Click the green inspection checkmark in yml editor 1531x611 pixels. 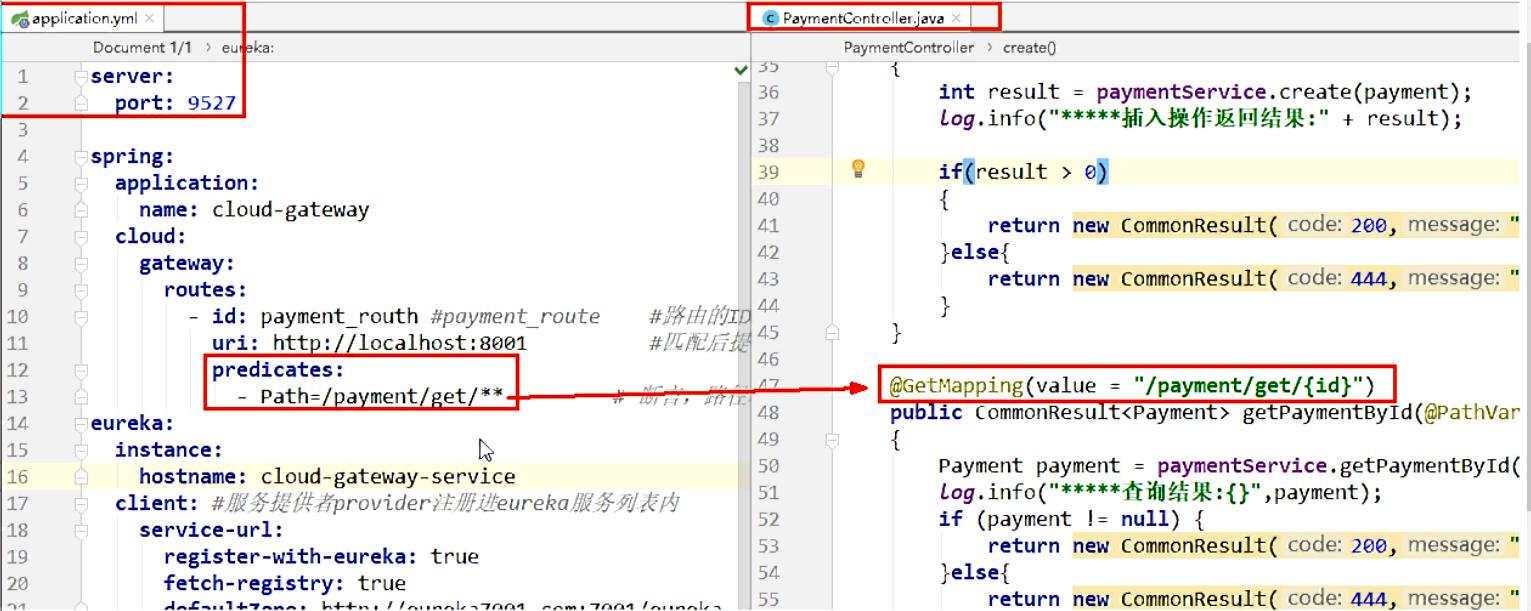click(740, 70)
